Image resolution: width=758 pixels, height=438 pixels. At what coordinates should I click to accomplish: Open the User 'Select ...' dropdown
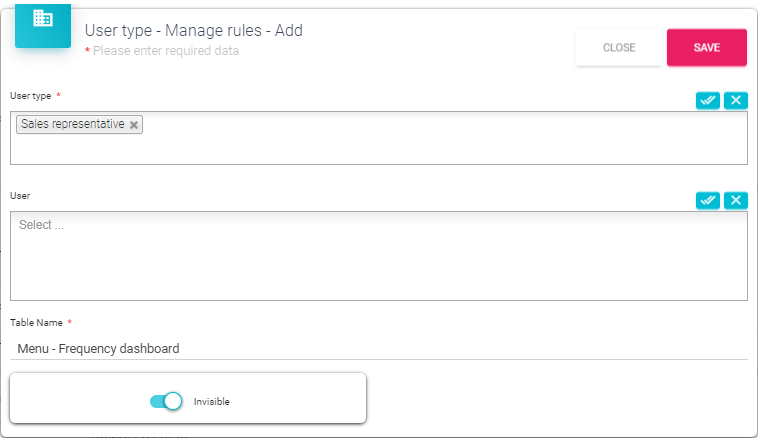378,255
